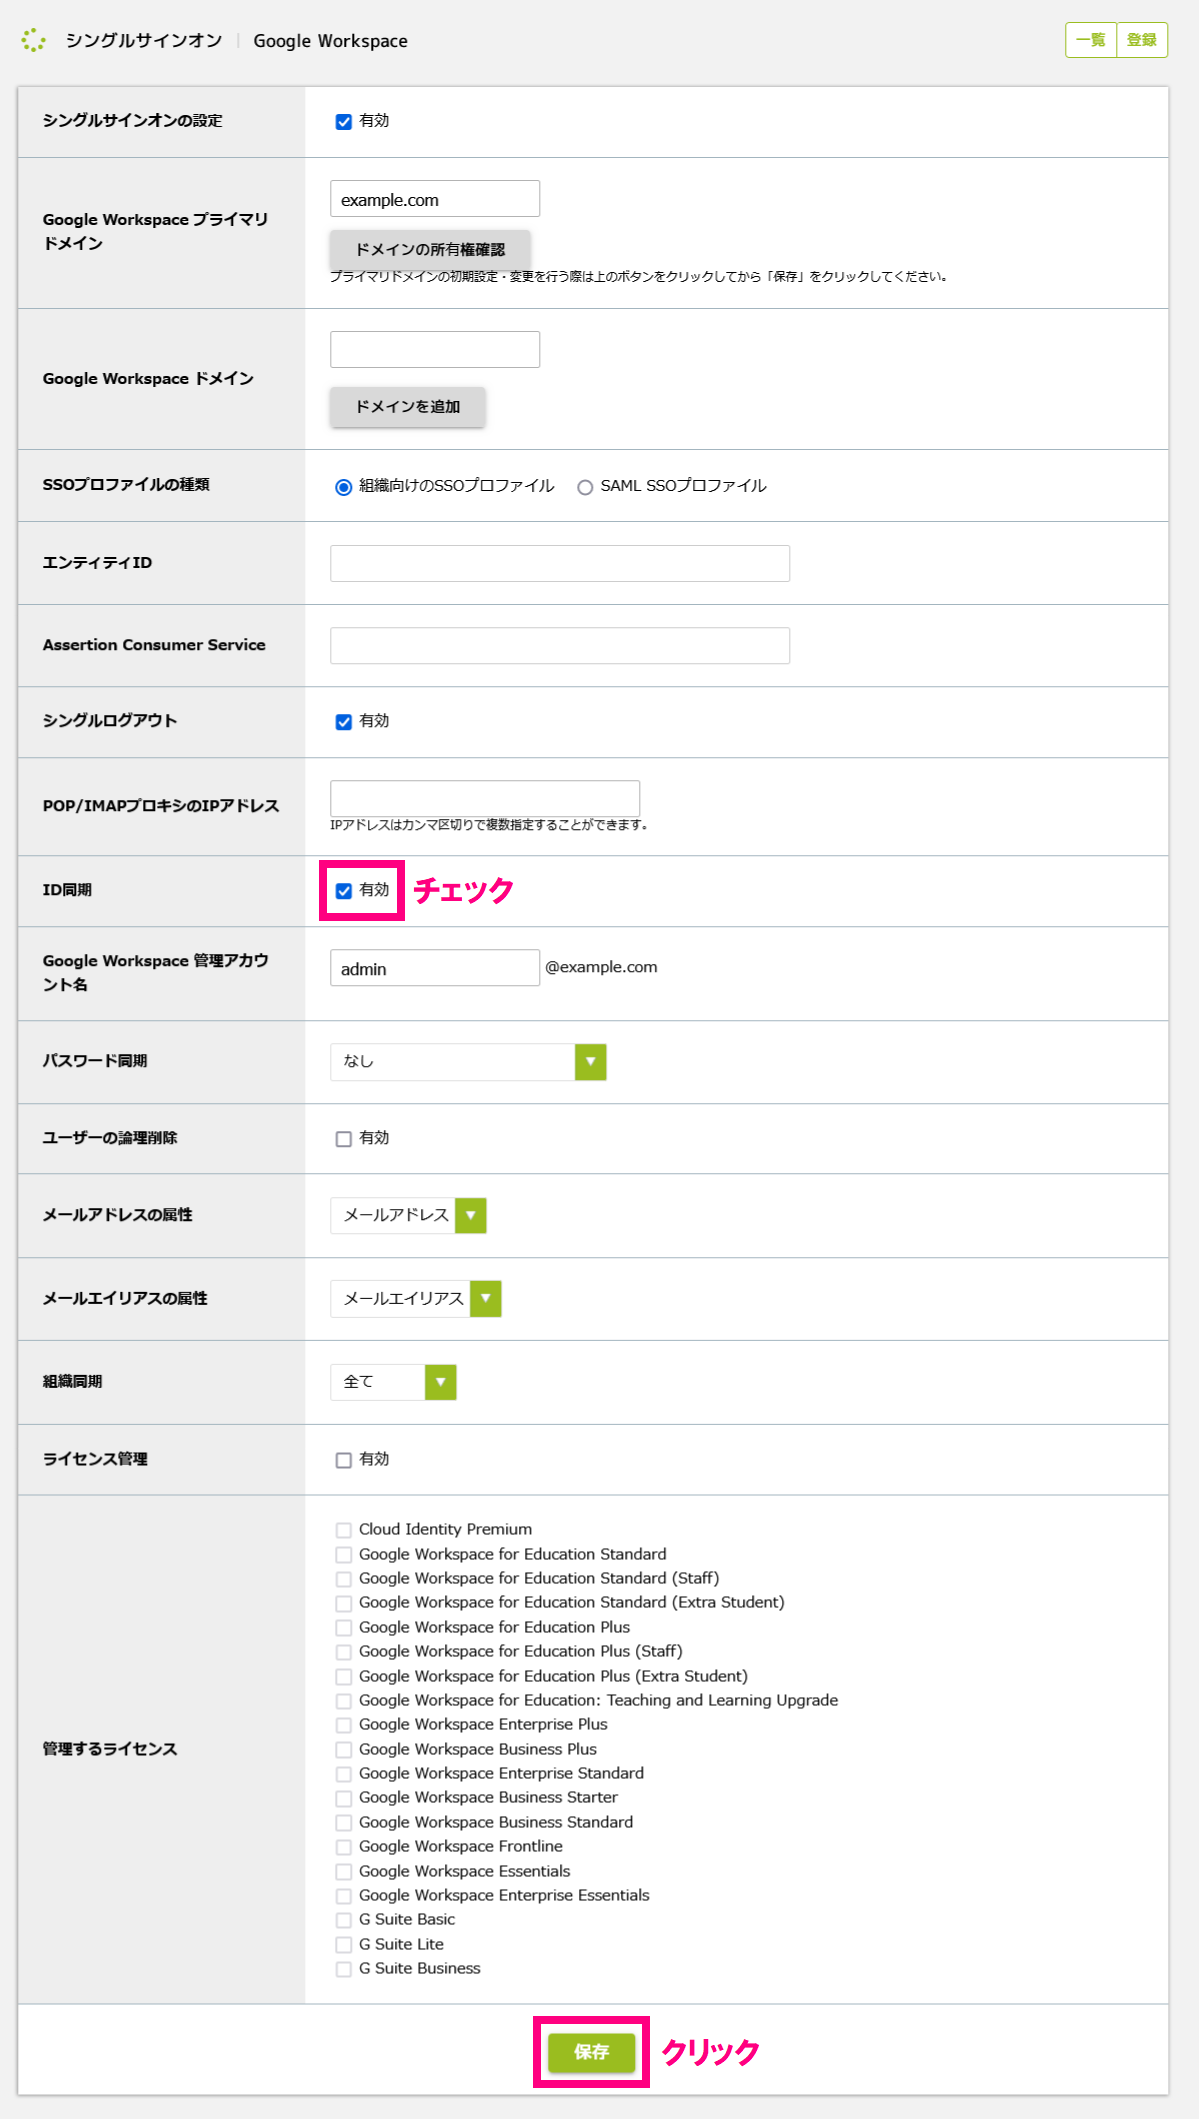1199x2119 pixels.
Task: Click the @example.com domain suffix text
Action: [601, 967]
